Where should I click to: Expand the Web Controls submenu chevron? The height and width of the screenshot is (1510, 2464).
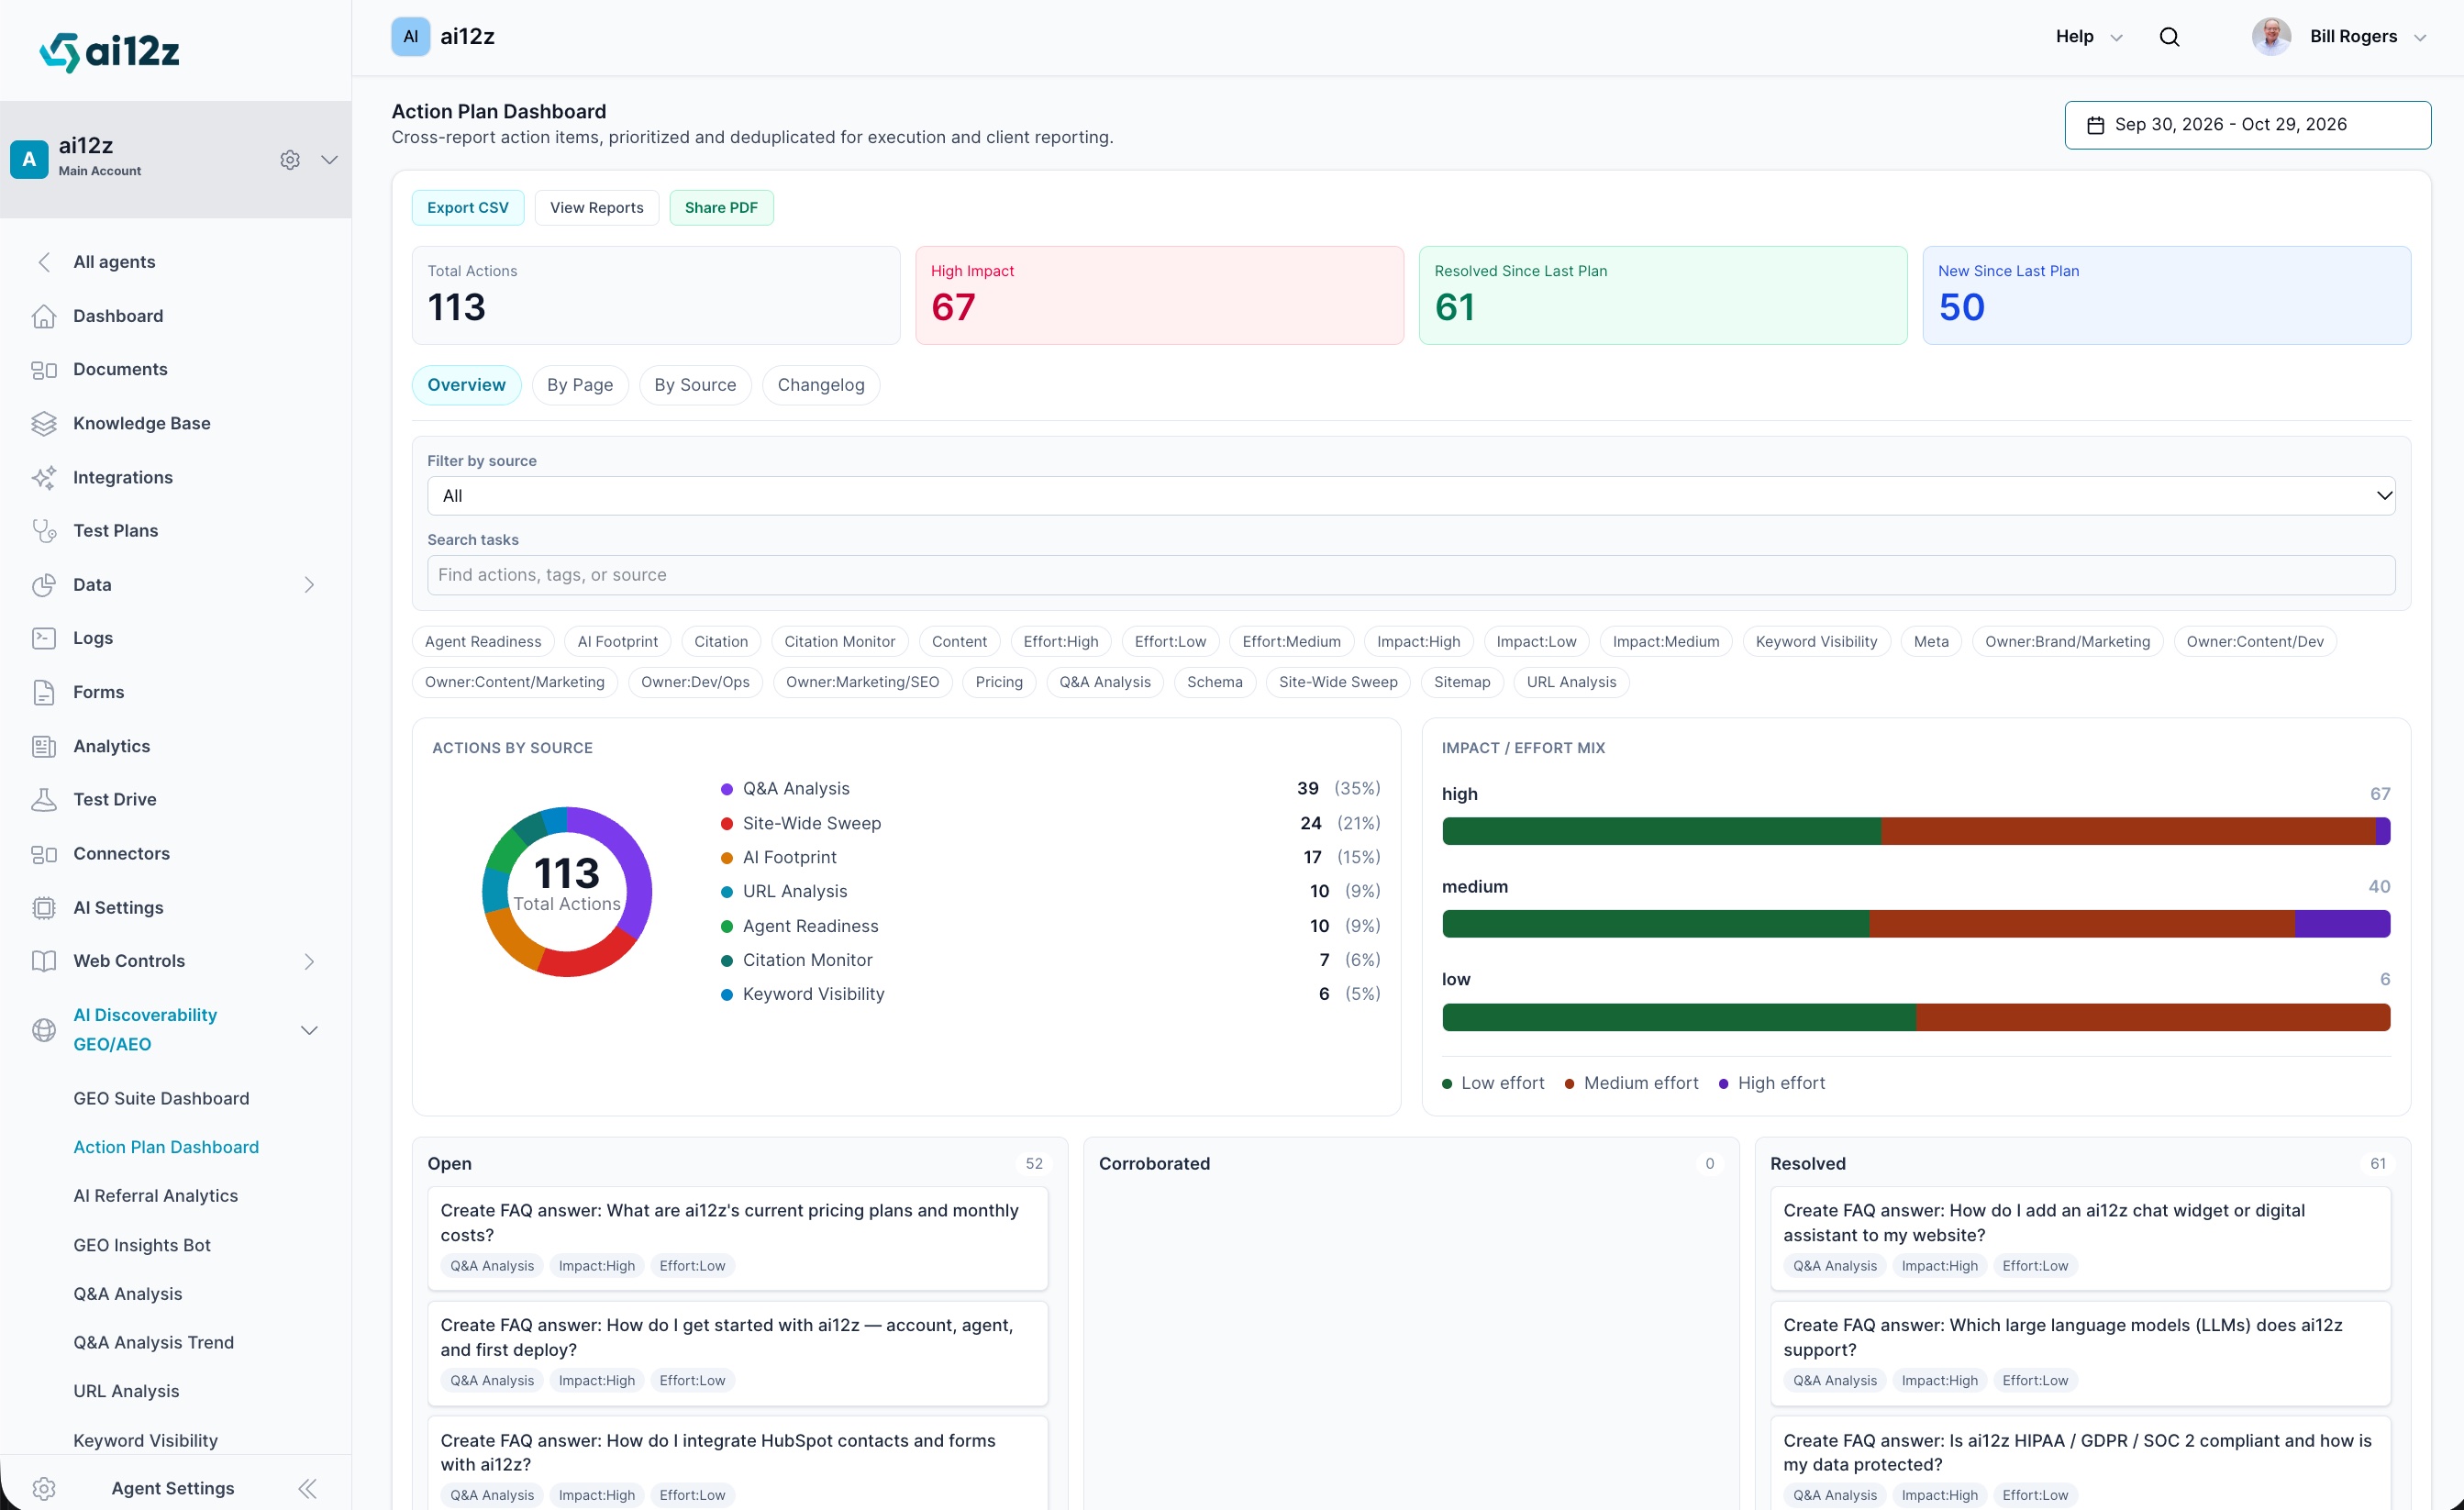[309, 961]
